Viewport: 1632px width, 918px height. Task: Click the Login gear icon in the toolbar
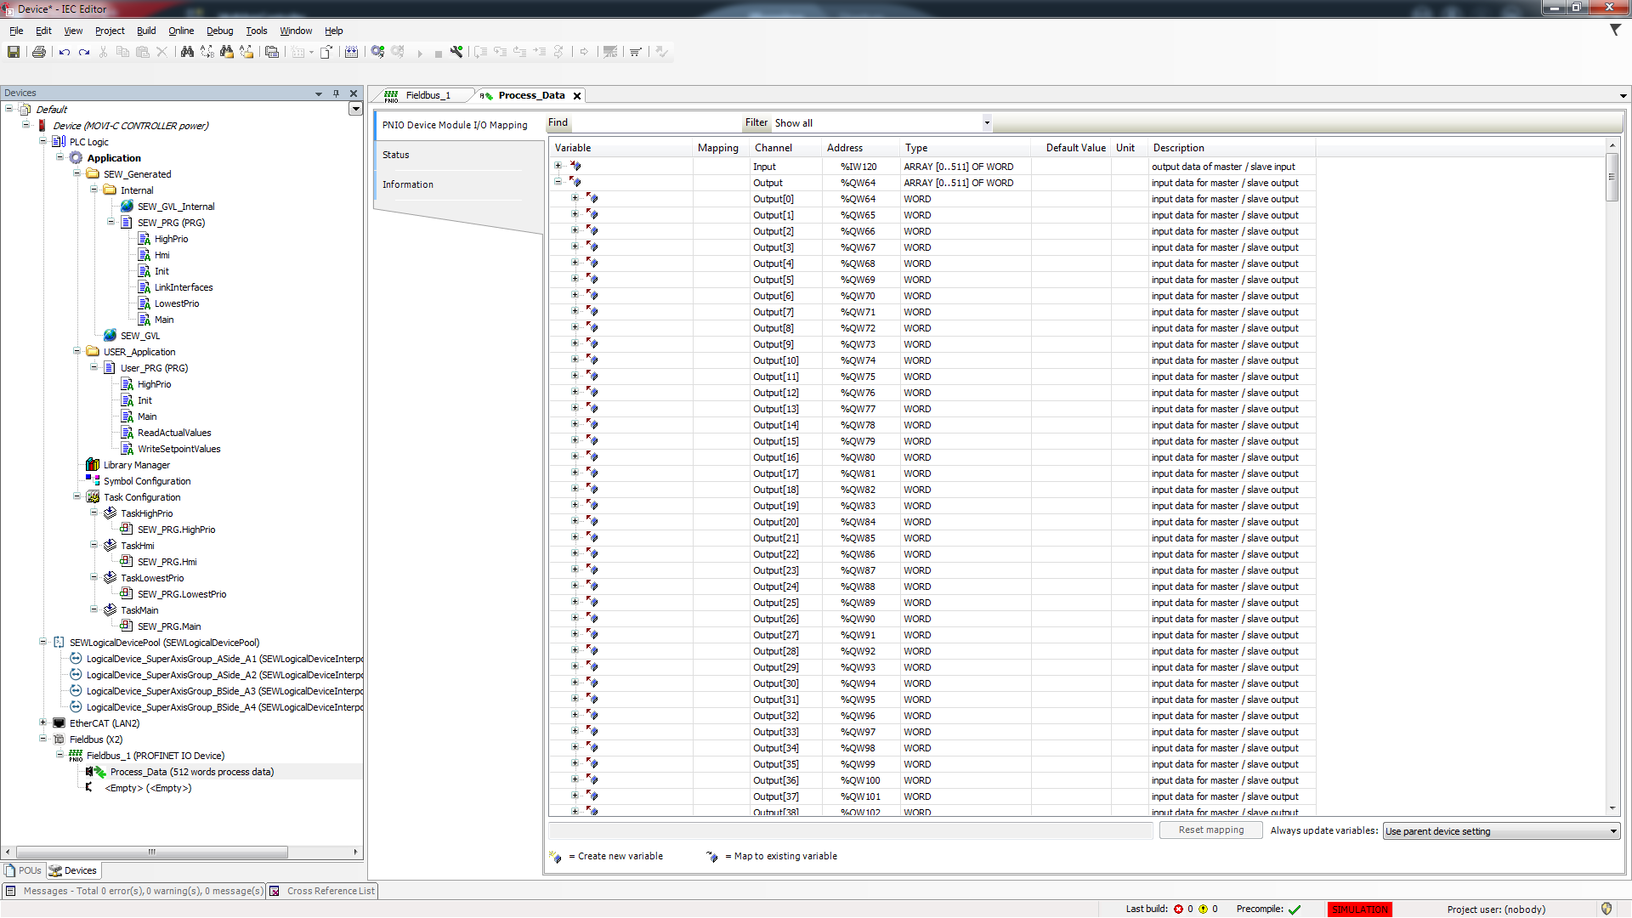[378, 52]
